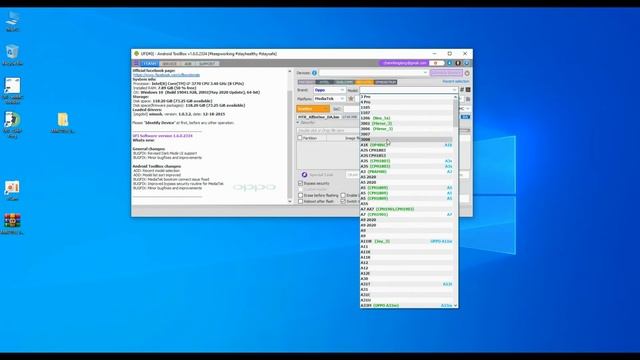Select the first gray mode tab
Screen dimensions: 640x360
click(306, 82)
